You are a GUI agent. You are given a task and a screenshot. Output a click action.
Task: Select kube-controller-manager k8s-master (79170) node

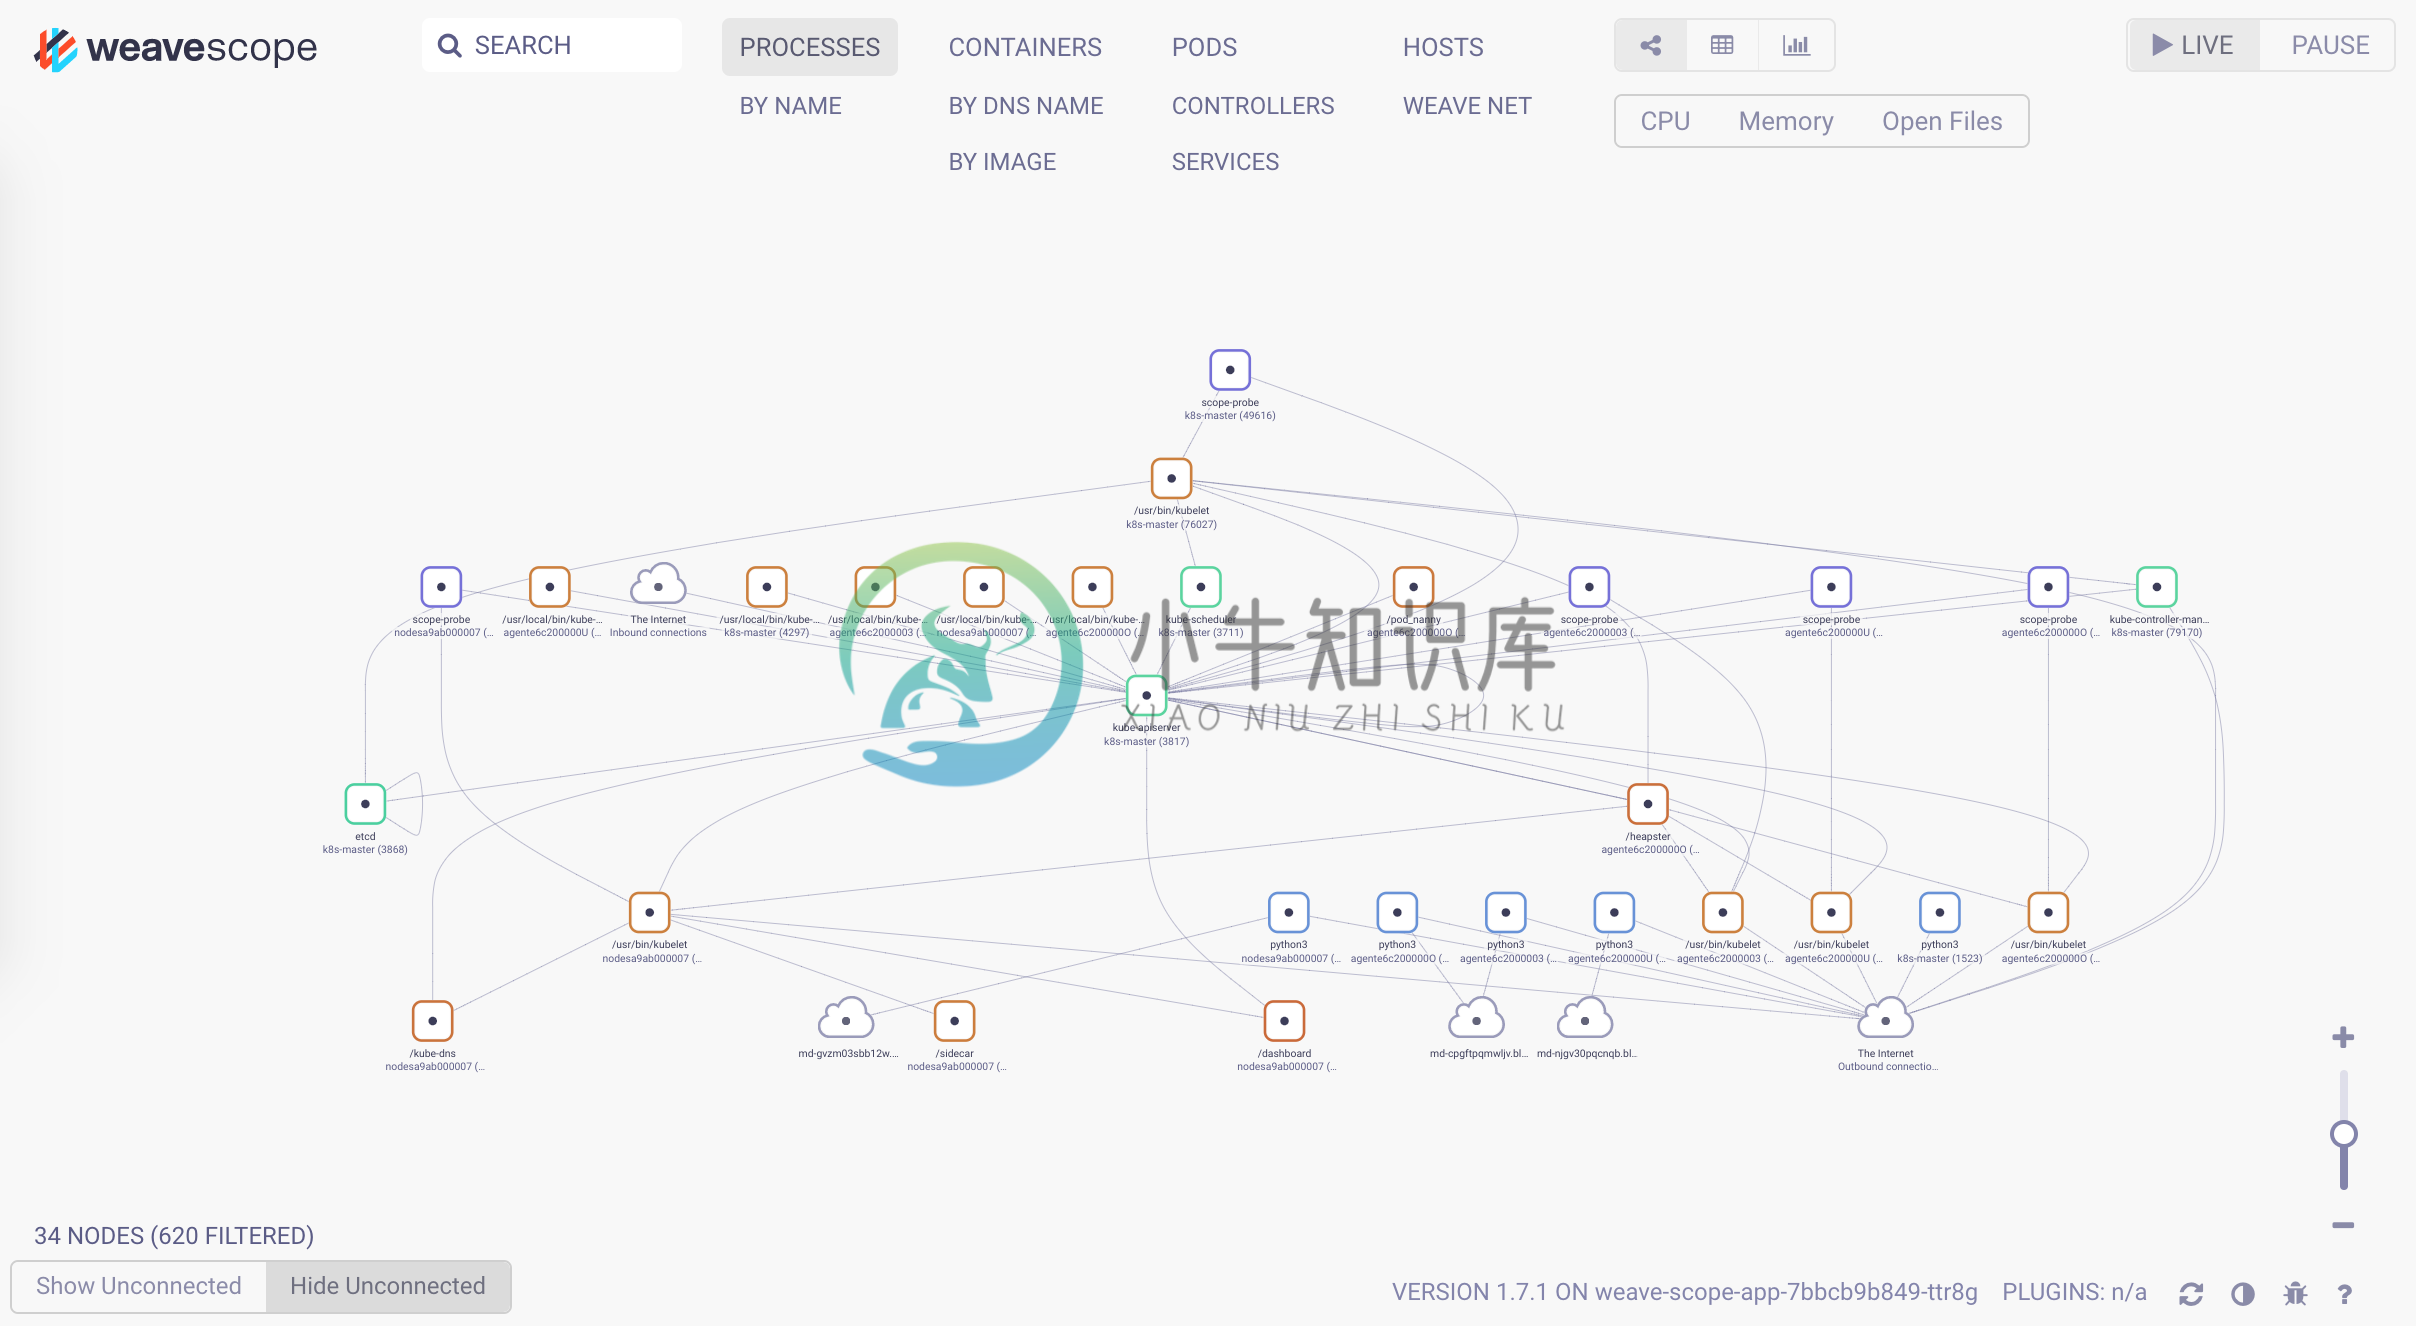coord(2157,587)
